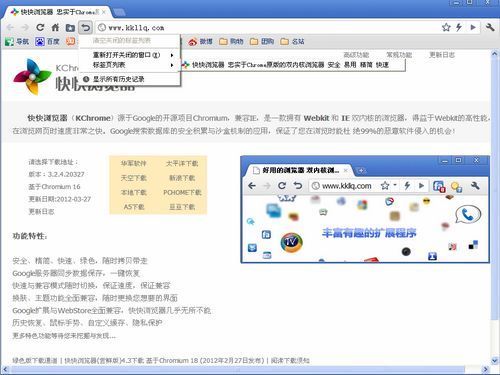This screenshot has height=375, width=500.
Task: Click the vertical scrollbar down arrow
Action: pyautogui.click(x=495, y=360)
